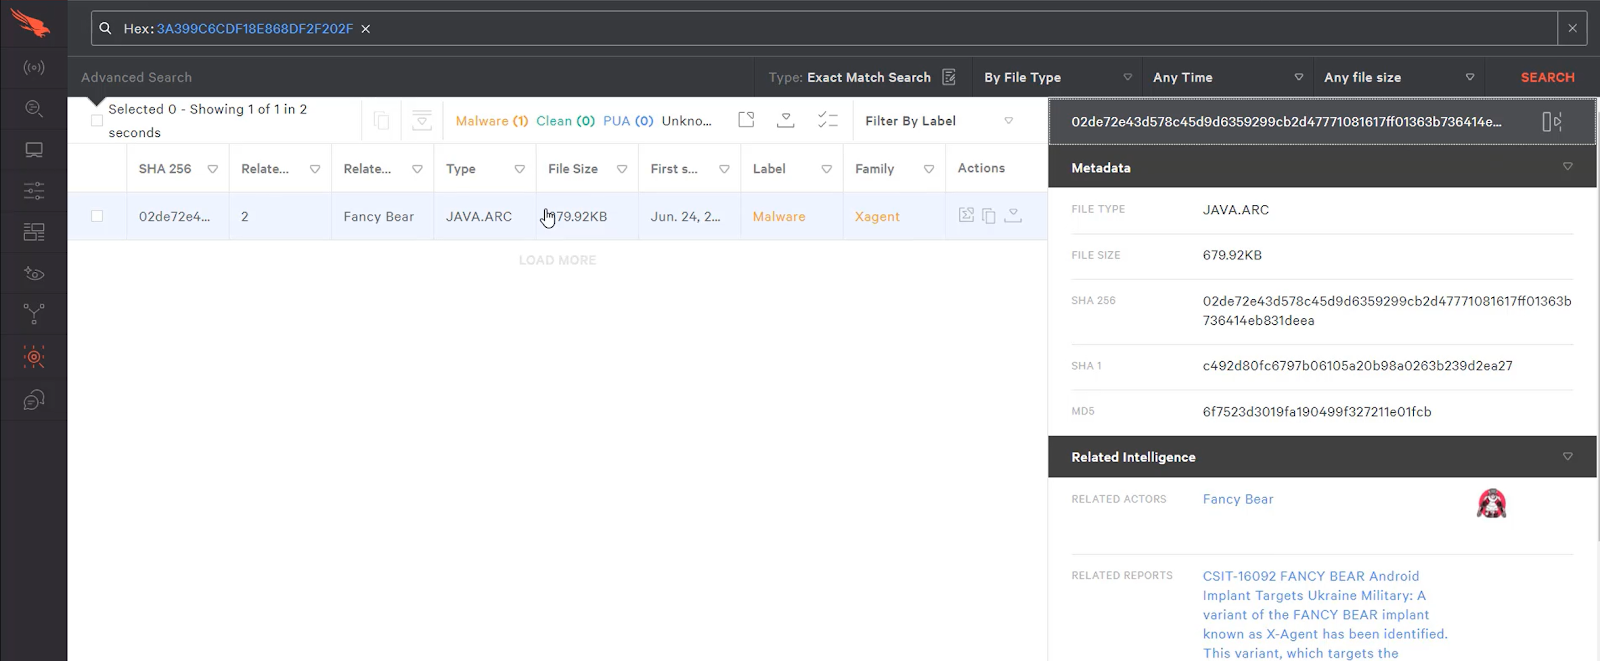The image size is (1600, 661).
Task: Collapse the Metadata section
Action: [1567, 167]
